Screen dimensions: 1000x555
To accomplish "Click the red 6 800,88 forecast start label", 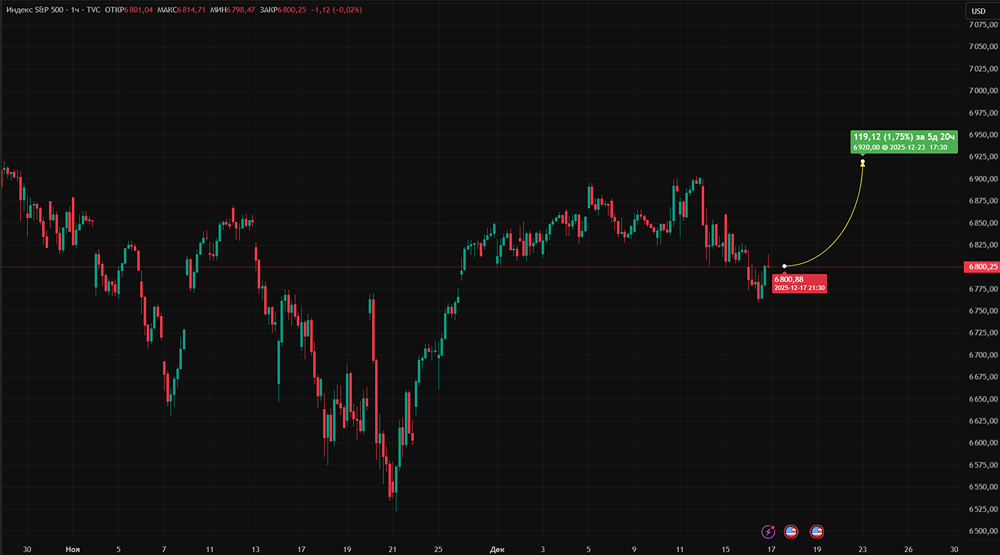I will [800, 283].
